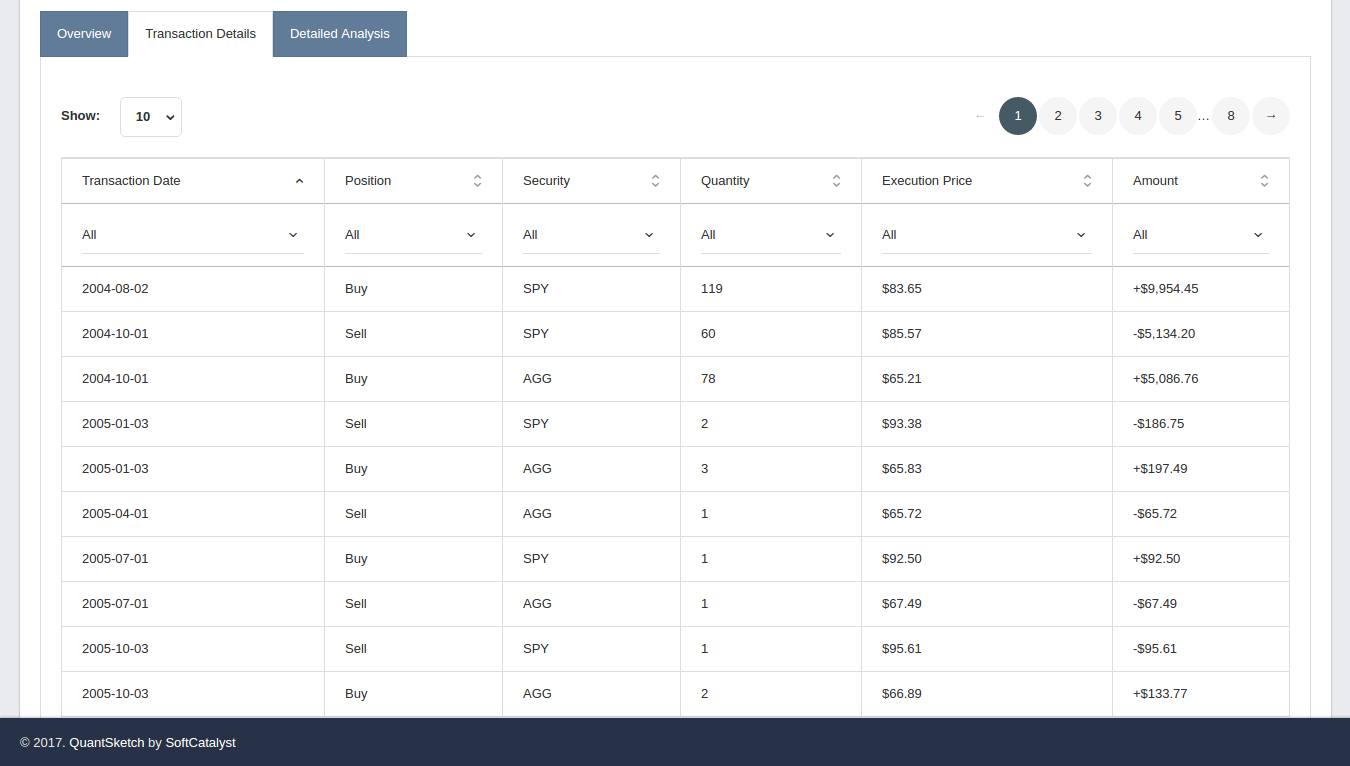Click the Execution Price header label
Screen dimensions: 1350x766
pos(927,181)
